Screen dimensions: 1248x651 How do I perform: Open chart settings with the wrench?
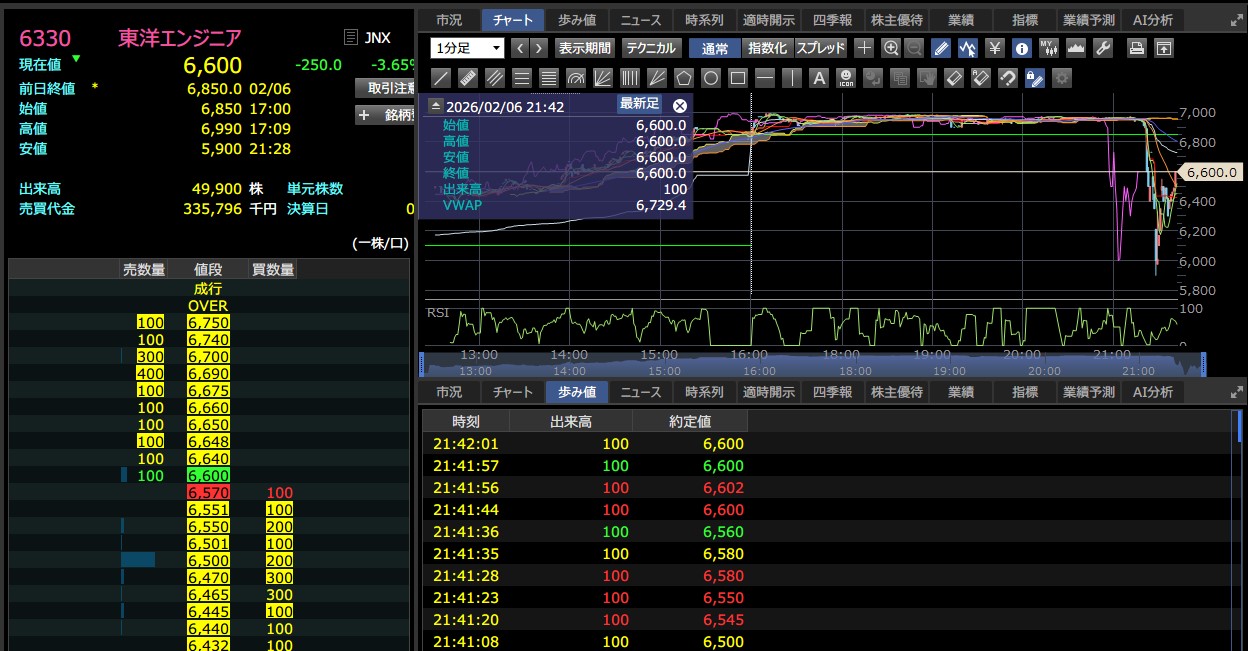coord(1104,48)
